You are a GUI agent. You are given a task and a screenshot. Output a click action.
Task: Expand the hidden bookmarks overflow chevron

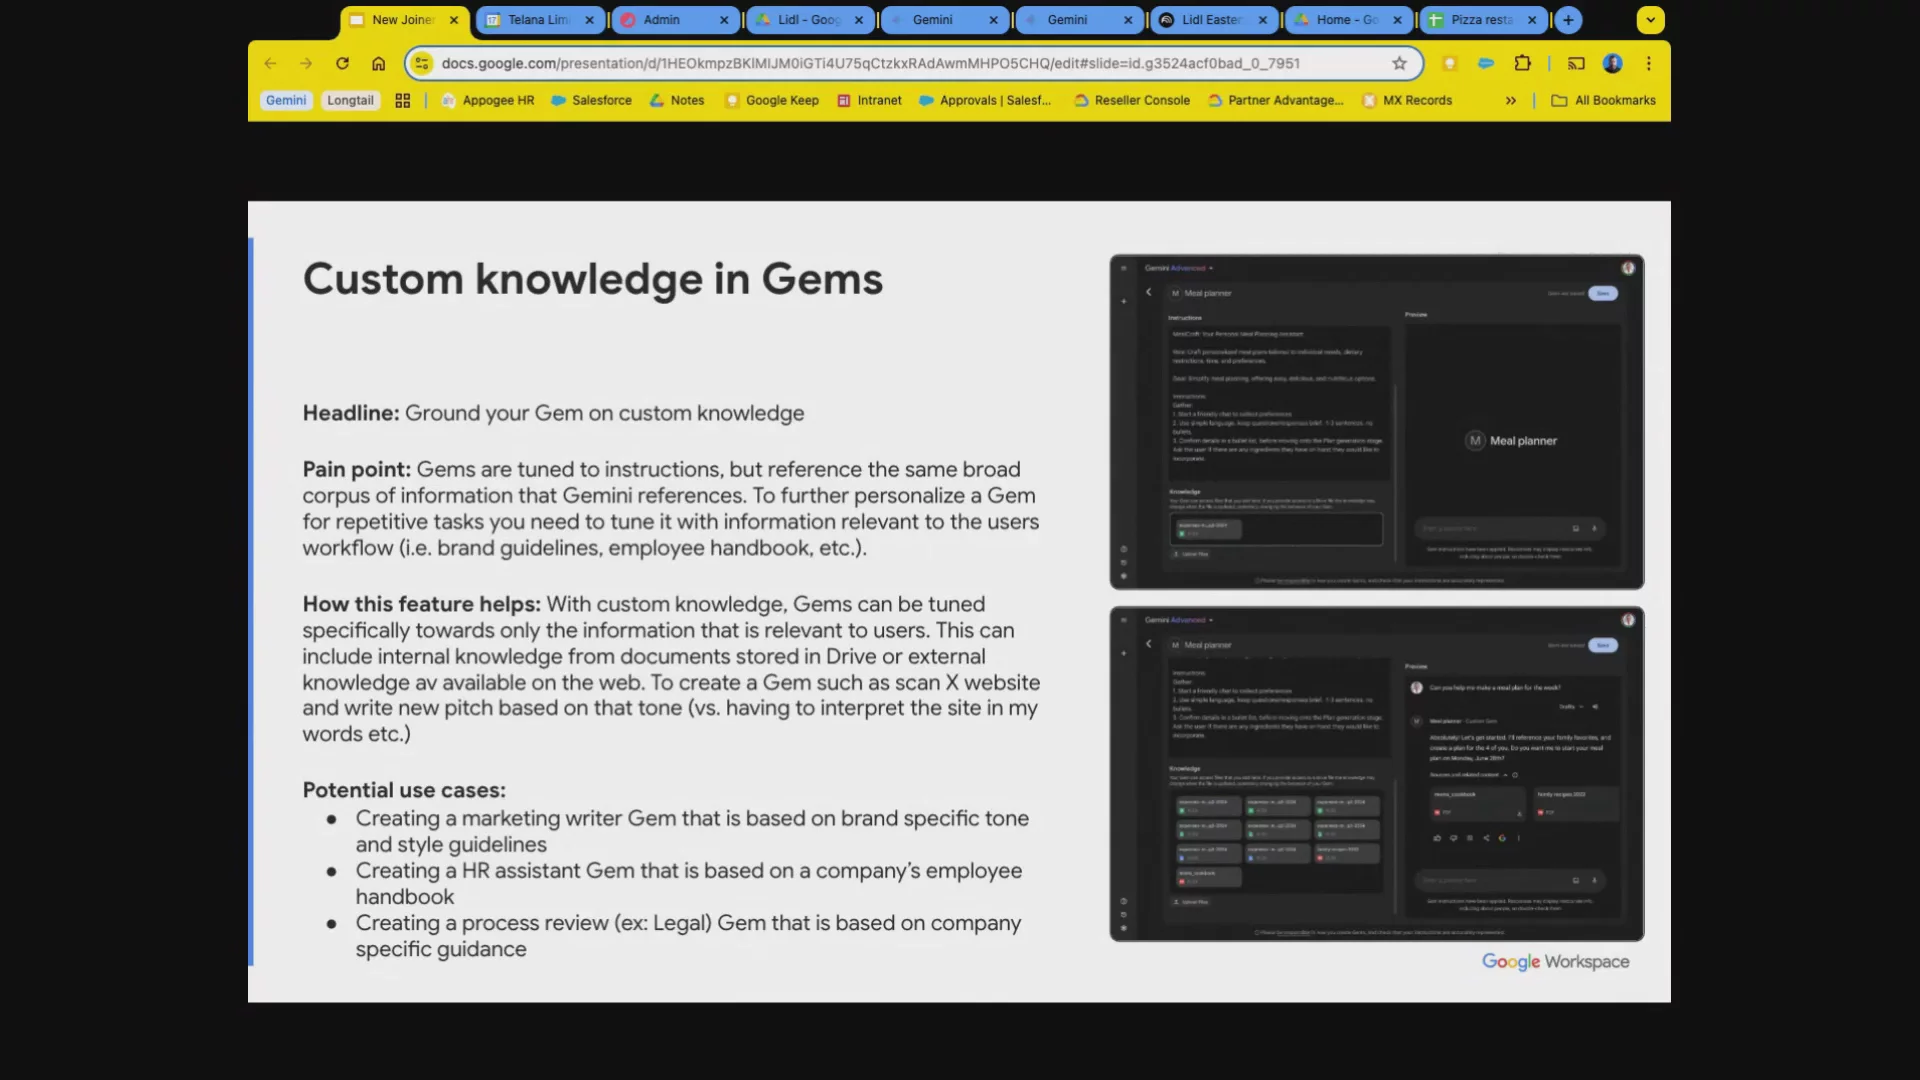[1510, 100]
